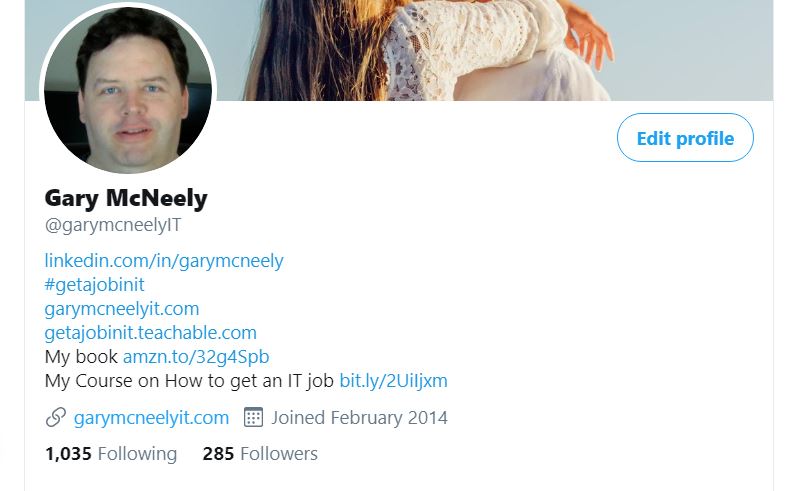
Task: Click the Joined February 2014 text
Action: click(359, 418)
